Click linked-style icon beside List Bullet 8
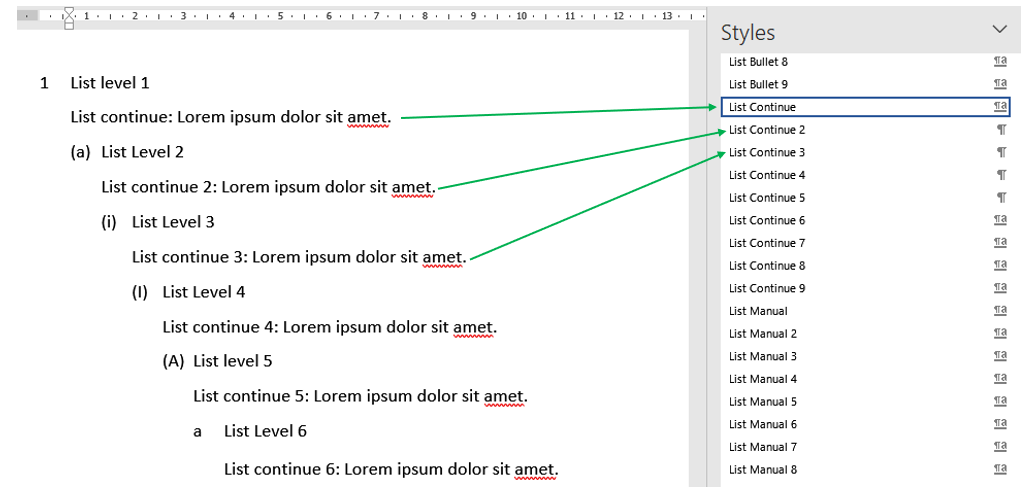Screen dimensions: 1028x491 coord(1000,62)
